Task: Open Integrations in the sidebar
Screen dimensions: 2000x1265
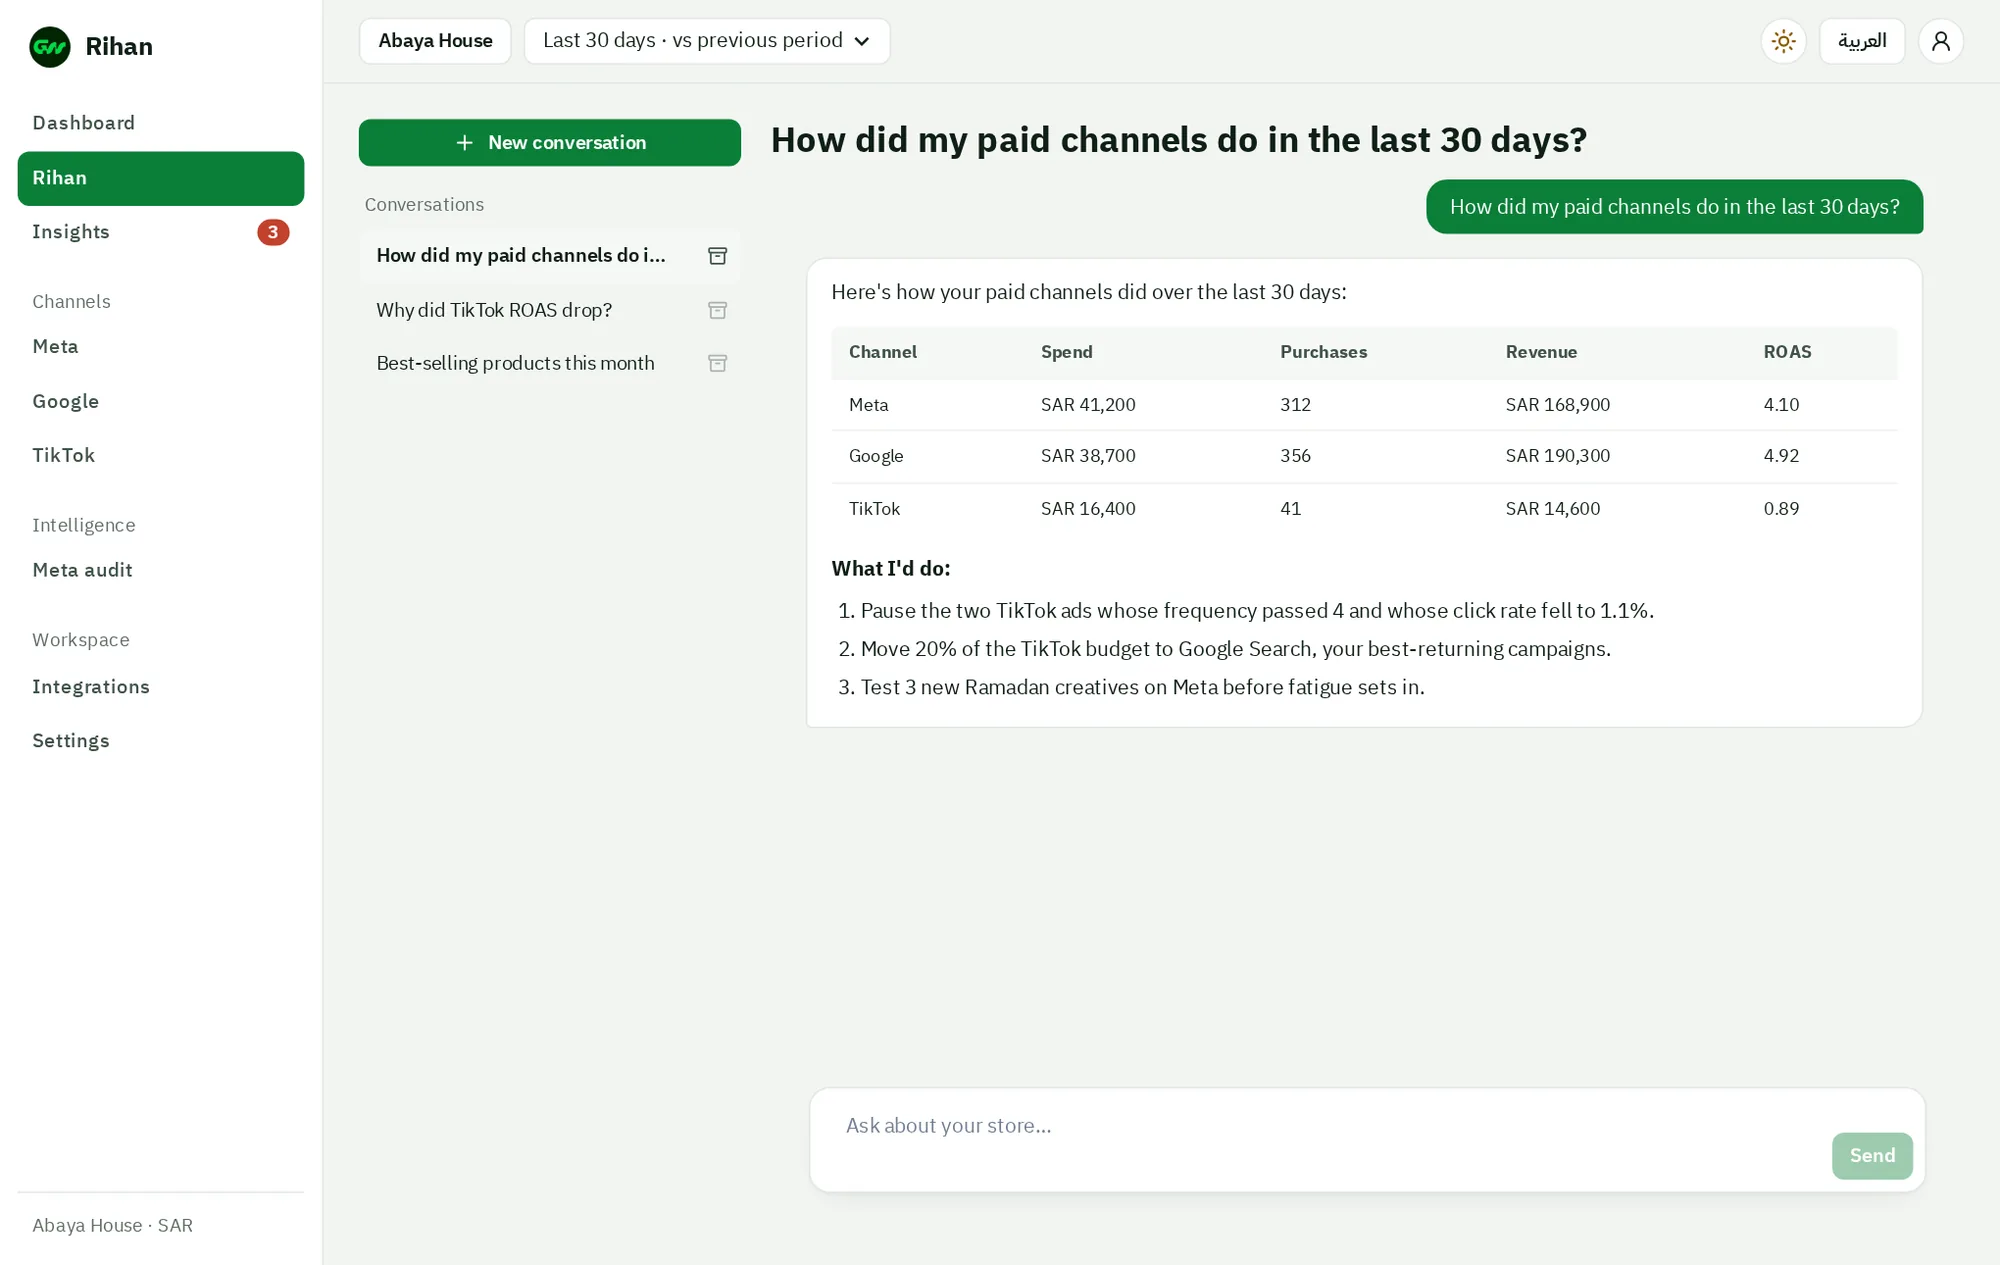Action: point(161,687)
